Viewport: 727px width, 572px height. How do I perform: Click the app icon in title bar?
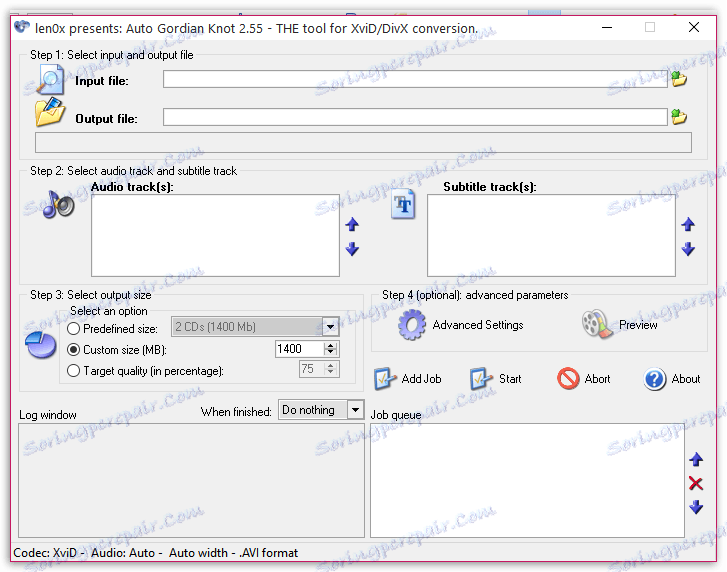click(x=22, y=27)
